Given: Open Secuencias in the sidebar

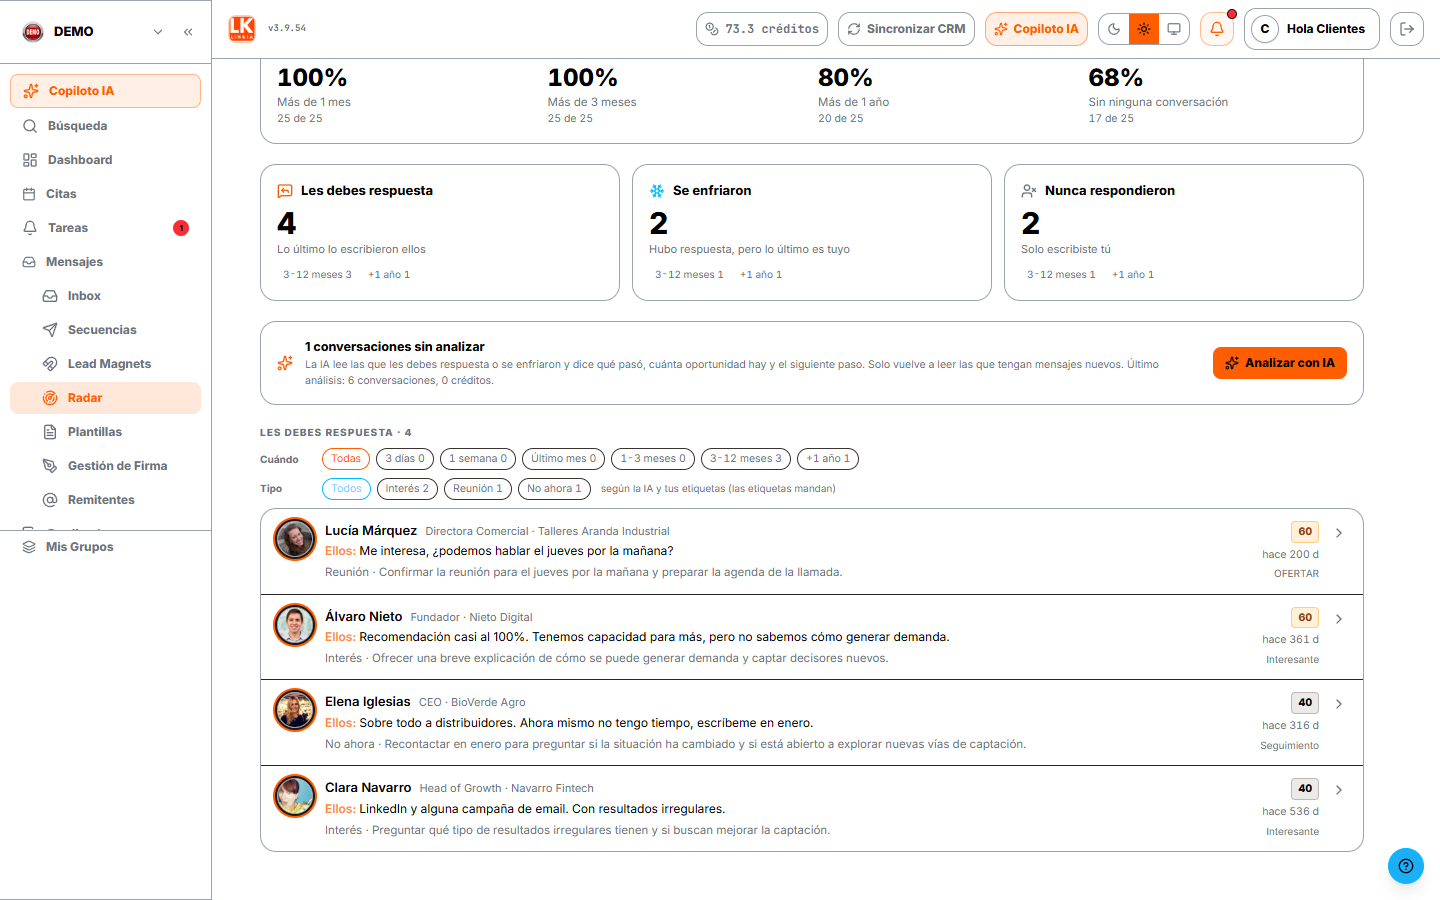Looking at the screenshot, I should pos(105,330).
